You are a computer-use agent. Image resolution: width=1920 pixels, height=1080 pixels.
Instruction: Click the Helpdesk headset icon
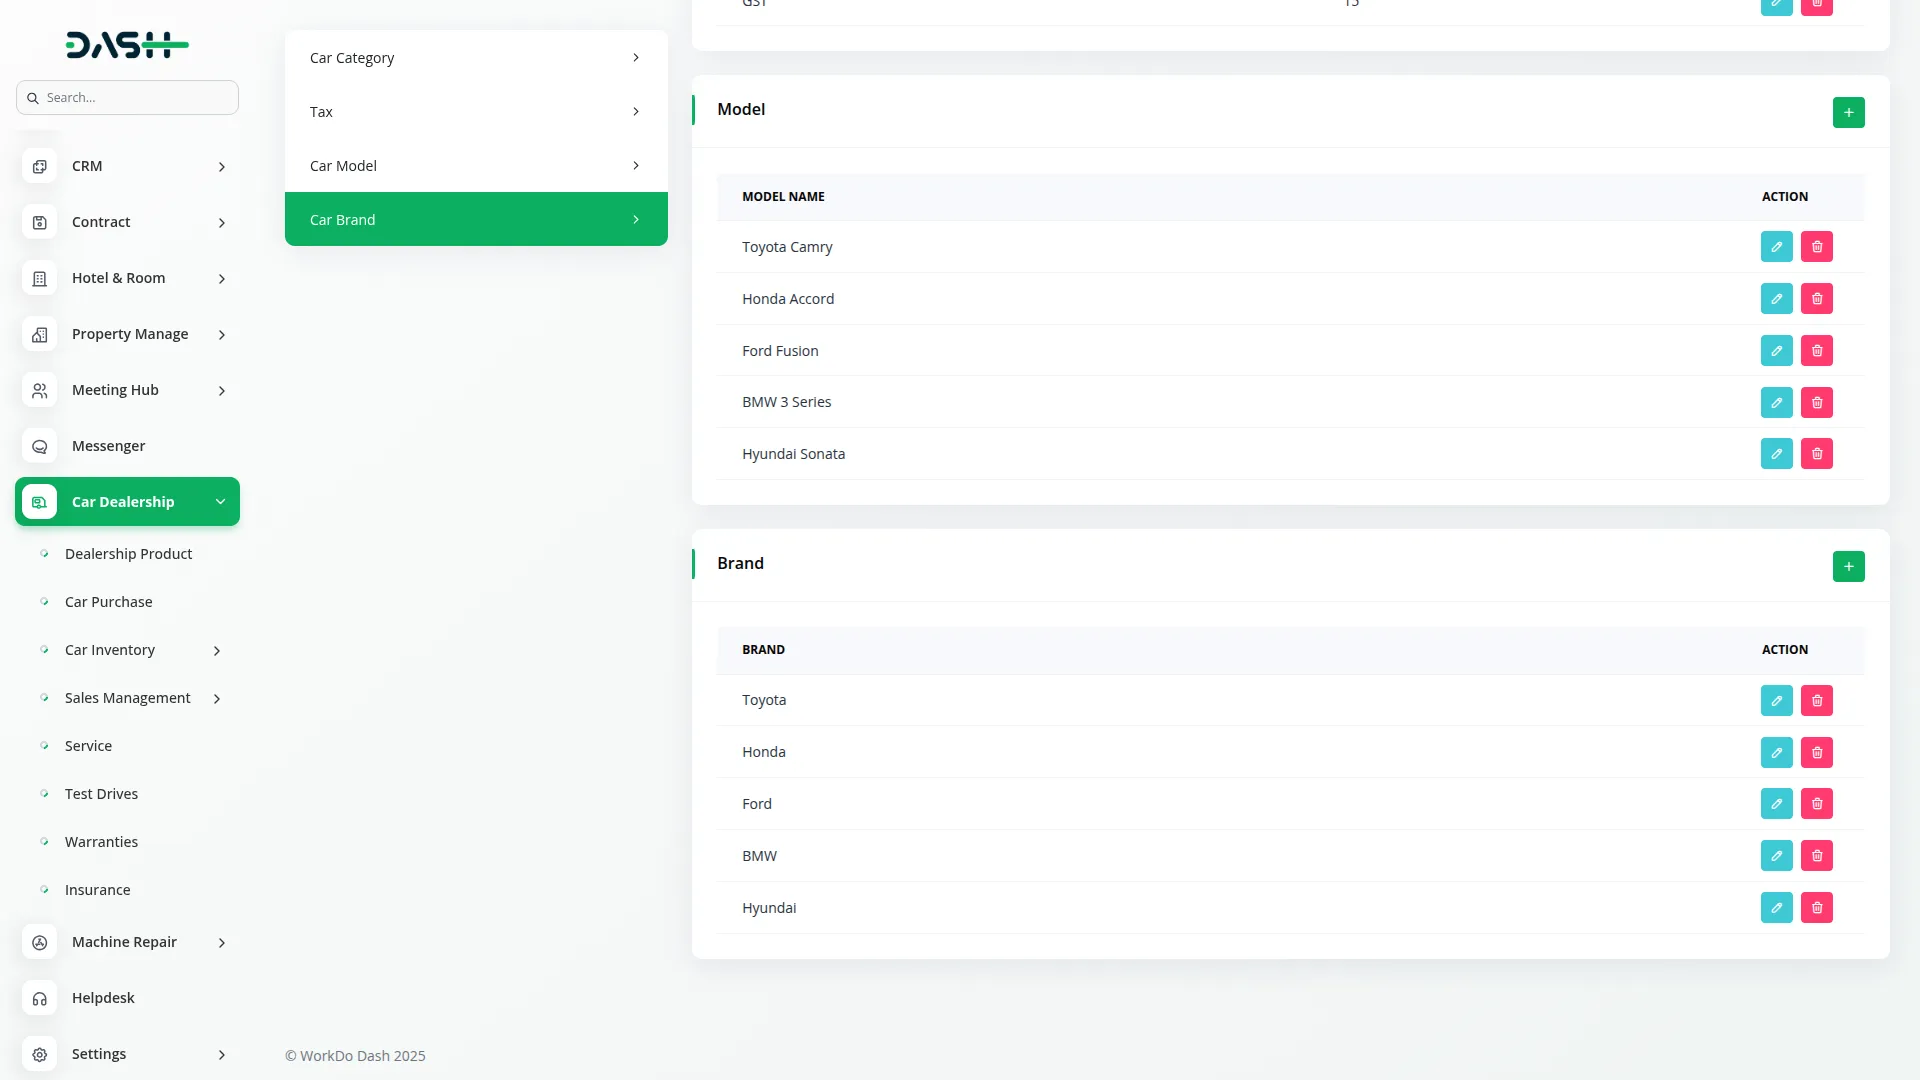pyautogui.click(x=40, y=998)
